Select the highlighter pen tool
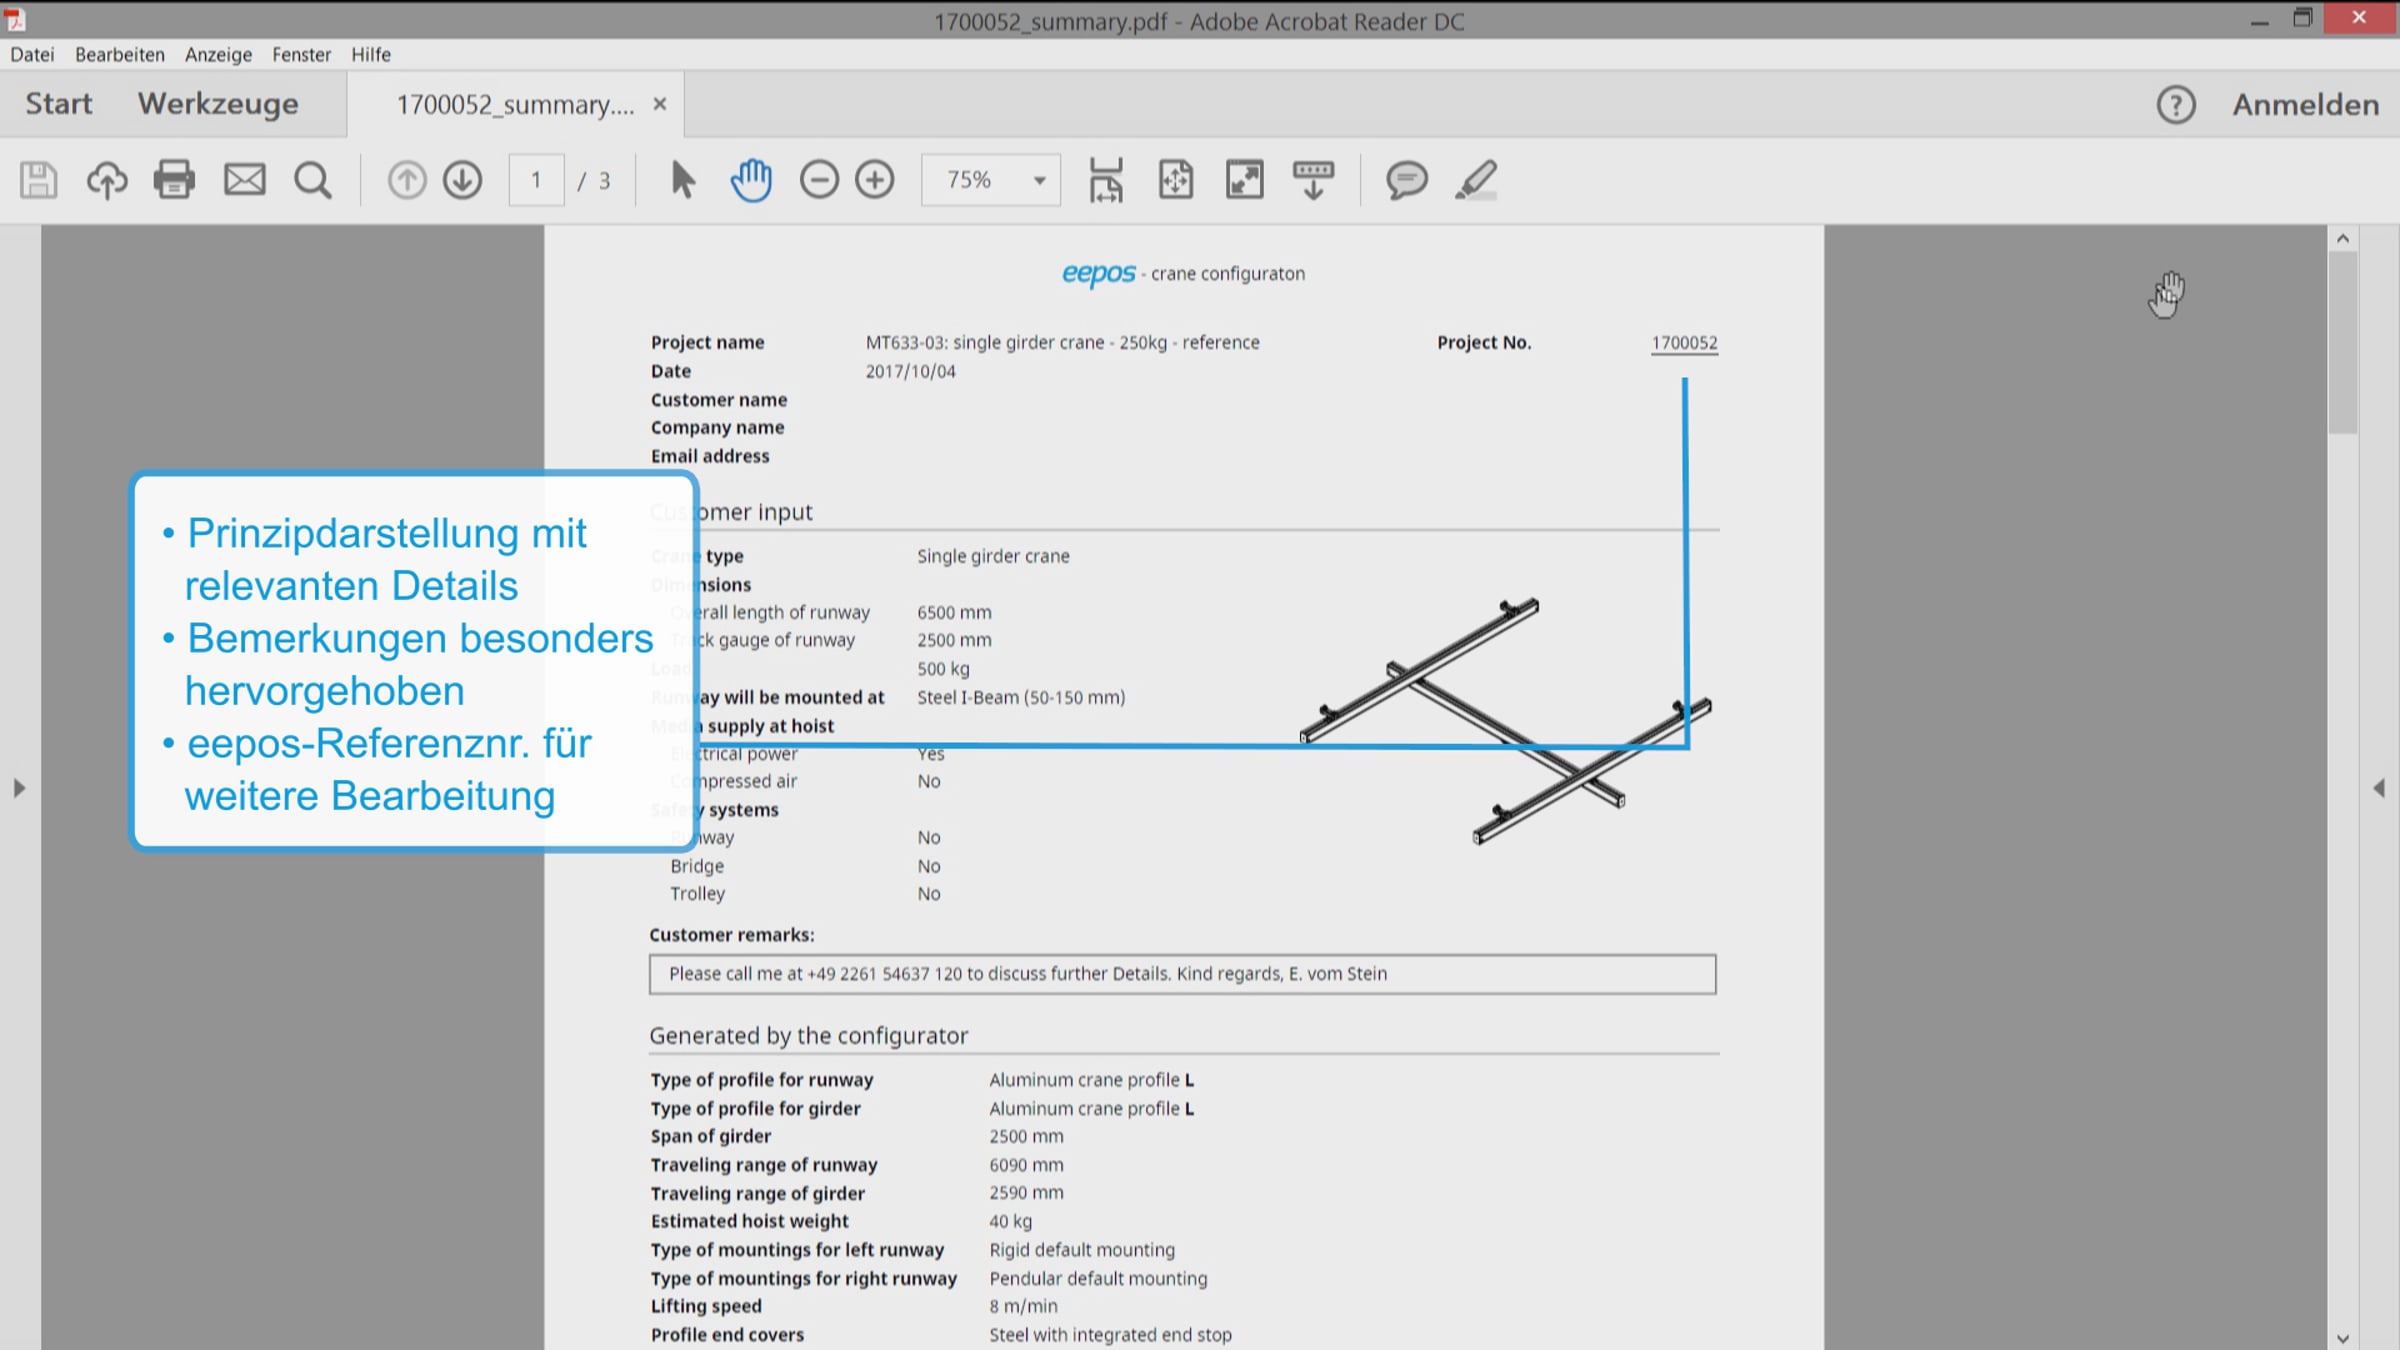 [1476, 180]
